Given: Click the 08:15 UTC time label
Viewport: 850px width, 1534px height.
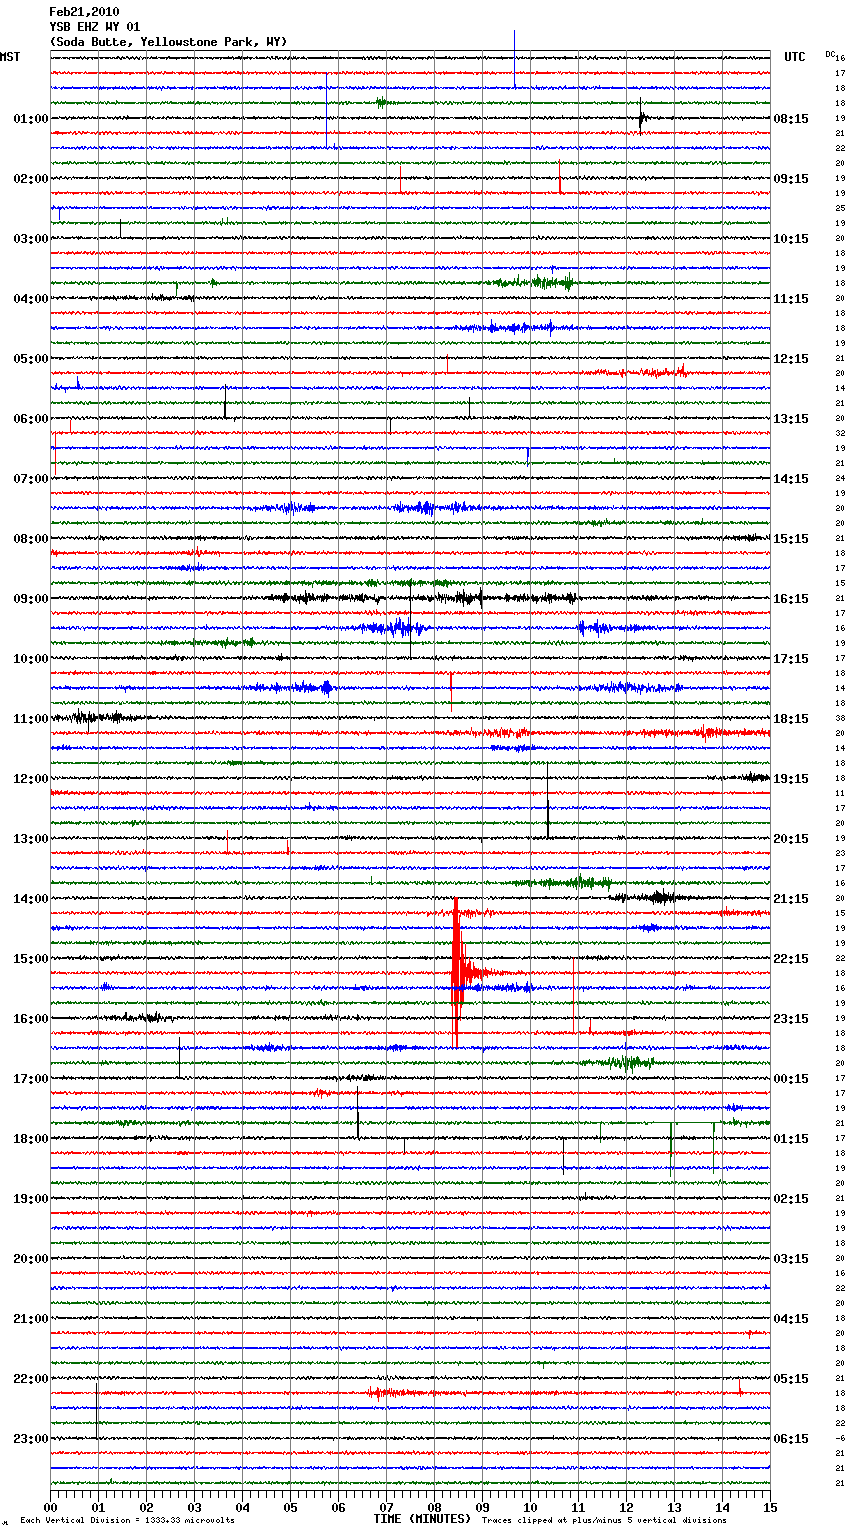Looking at the screenshot, I should 791,119.
